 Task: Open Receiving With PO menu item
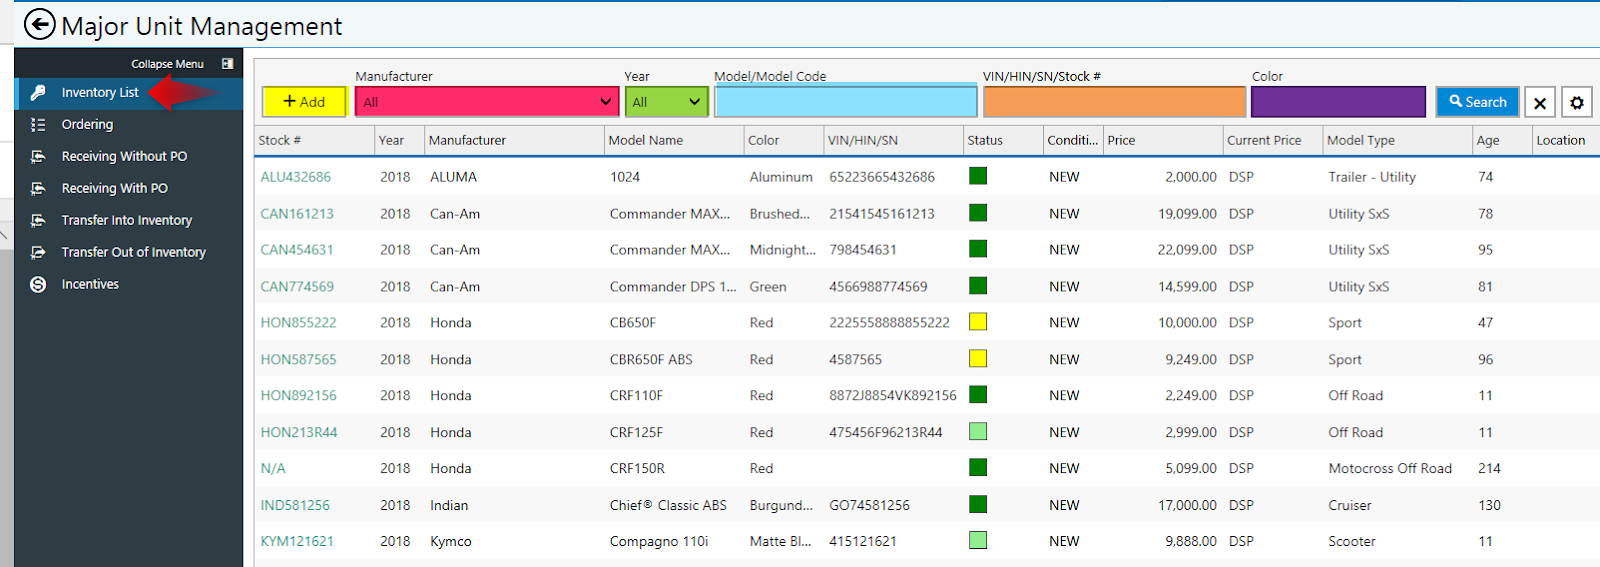tap(114, 188)
